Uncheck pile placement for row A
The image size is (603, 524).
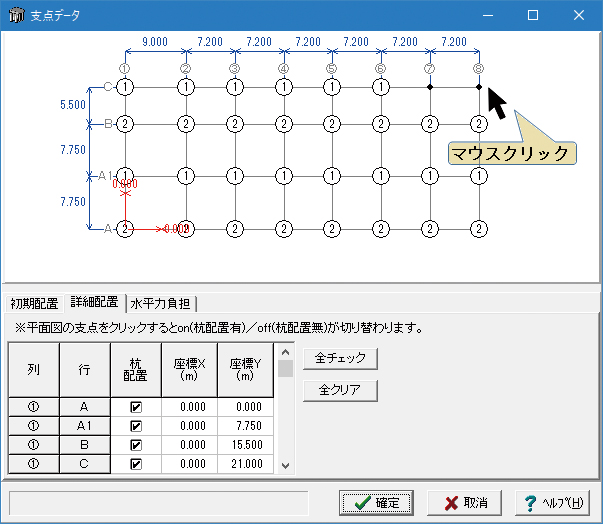[x=136, y=407]
